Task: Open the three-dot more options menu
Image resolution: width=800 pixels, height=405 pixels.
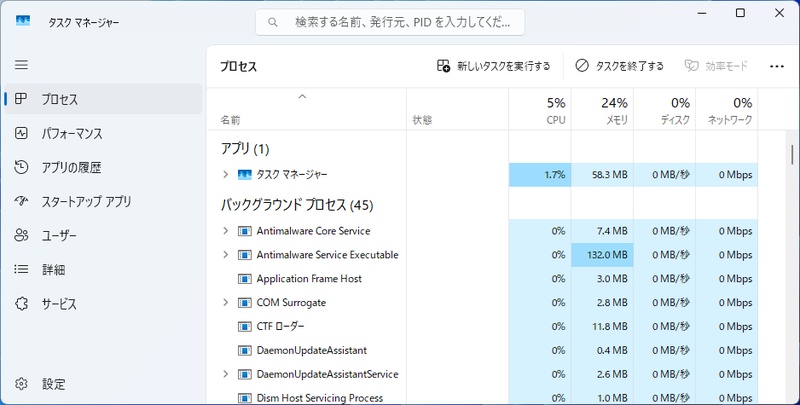Action: pyautogui.click(x=777, y=66)
